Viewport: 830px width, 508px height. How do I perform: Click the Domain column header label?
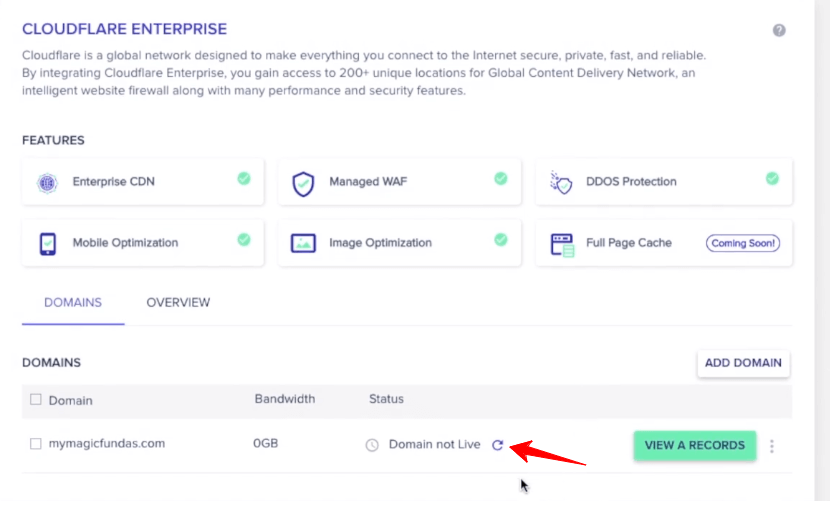tap(70, 401)
